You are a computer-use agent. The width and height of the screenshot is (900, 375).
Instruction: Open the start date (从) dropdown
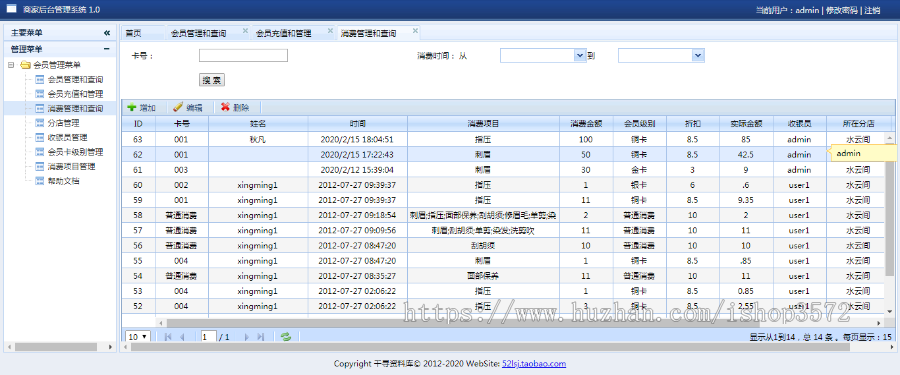pyautogui.click(x=579, y=55)
